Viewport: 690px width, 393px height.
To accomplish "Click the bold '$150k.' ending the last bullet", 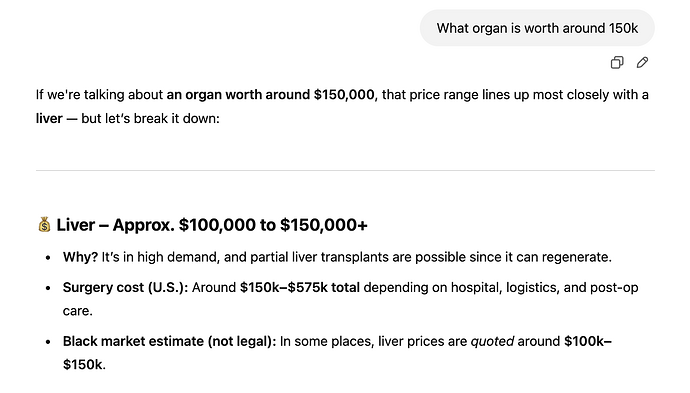I will coord(84,364).
